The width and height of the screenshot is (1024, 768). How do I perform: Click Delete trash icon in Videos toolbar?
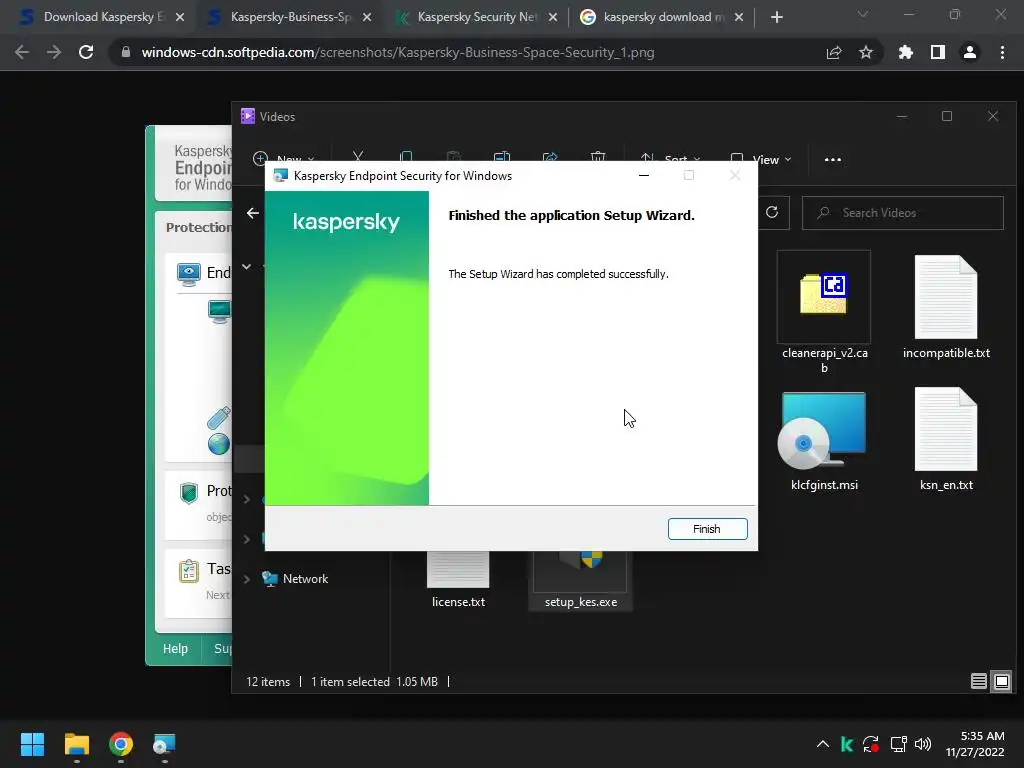click(x=598, y=157)
